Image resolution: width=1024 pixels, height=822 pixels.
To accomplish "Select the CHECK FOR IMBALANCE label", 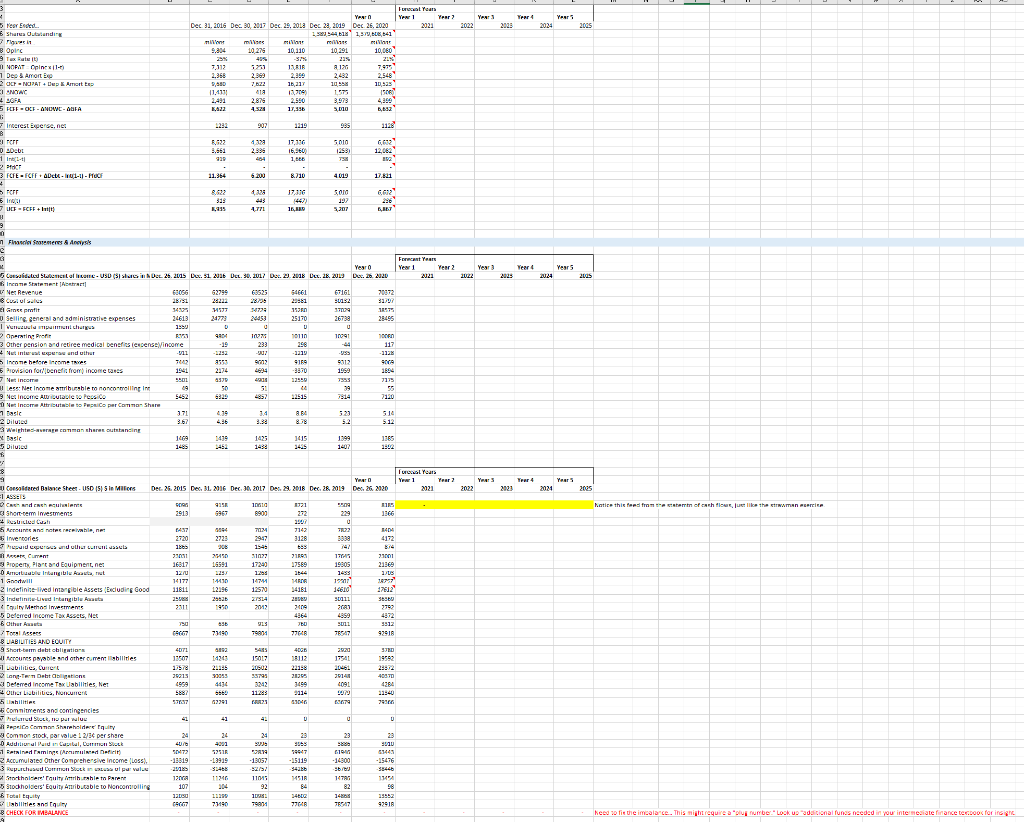I will click(35, 814).
